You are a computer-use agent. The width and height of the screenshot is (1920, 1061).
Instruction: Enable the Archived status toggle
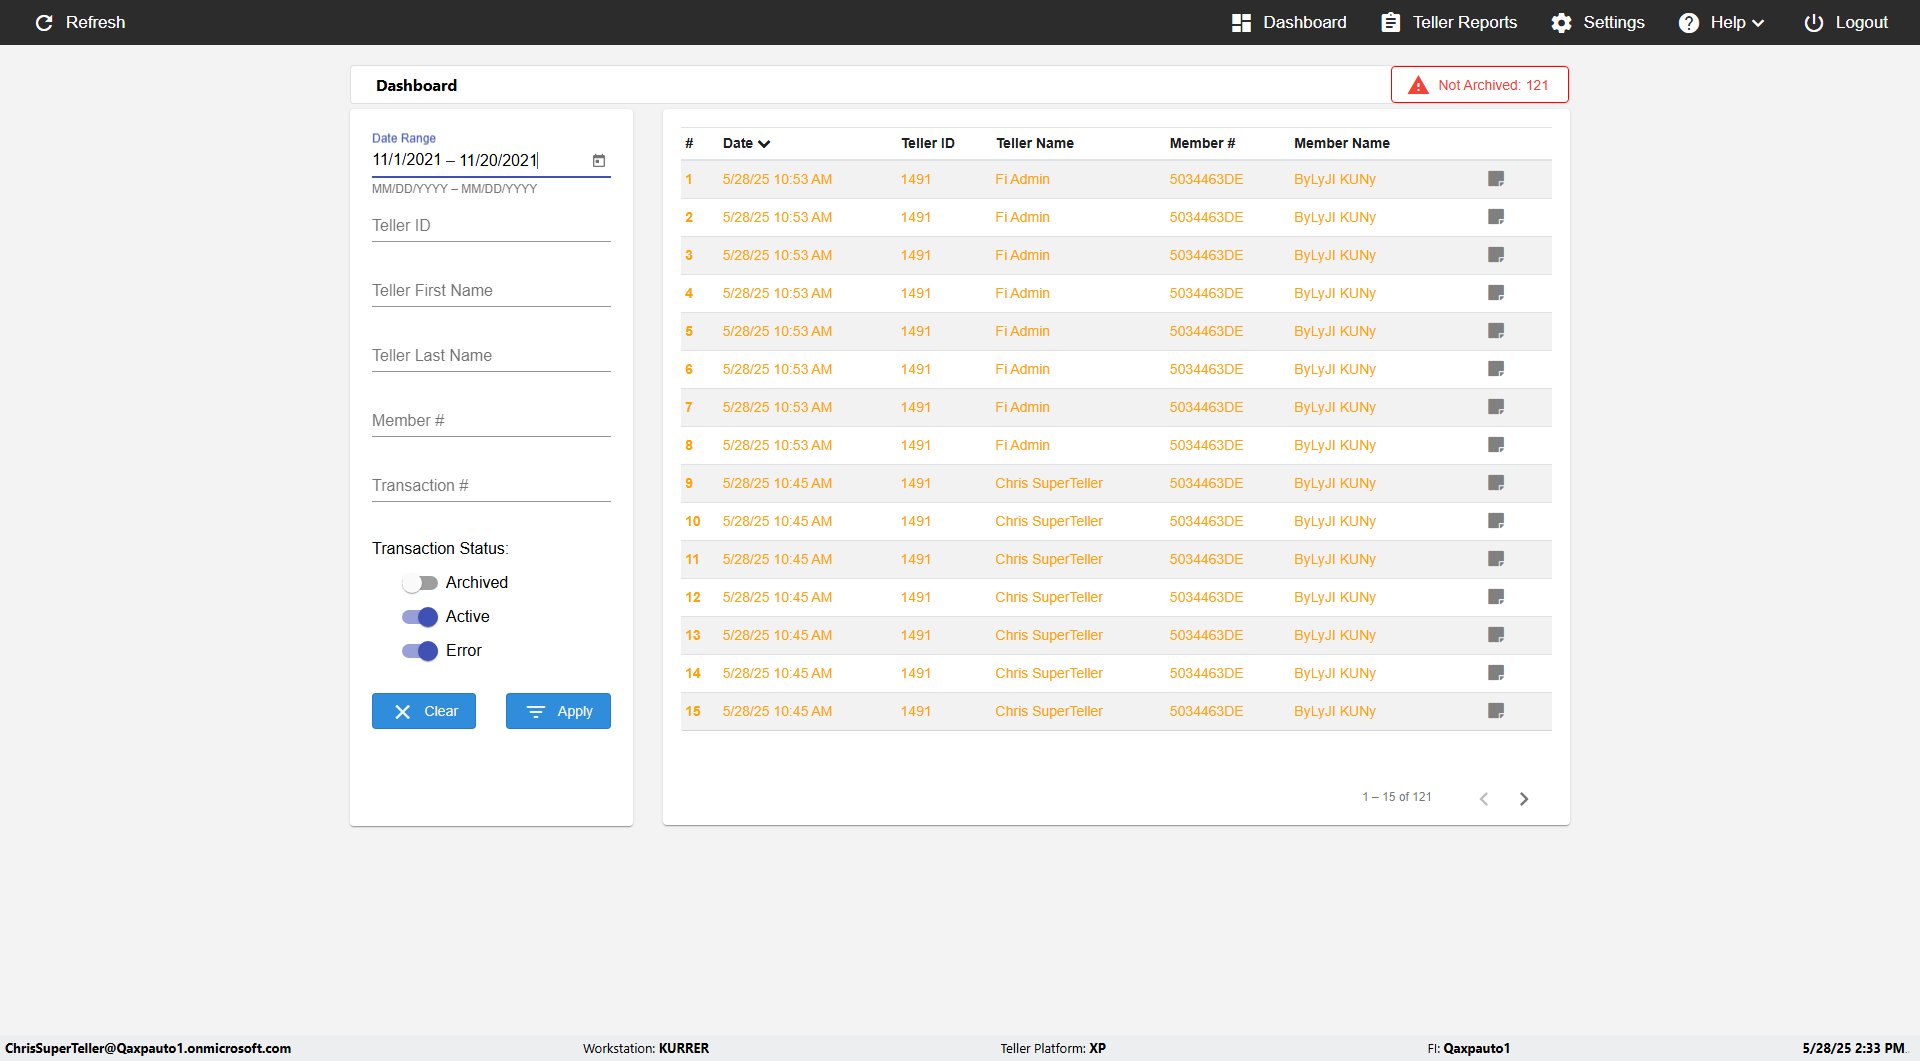click(x=420, y=583)
